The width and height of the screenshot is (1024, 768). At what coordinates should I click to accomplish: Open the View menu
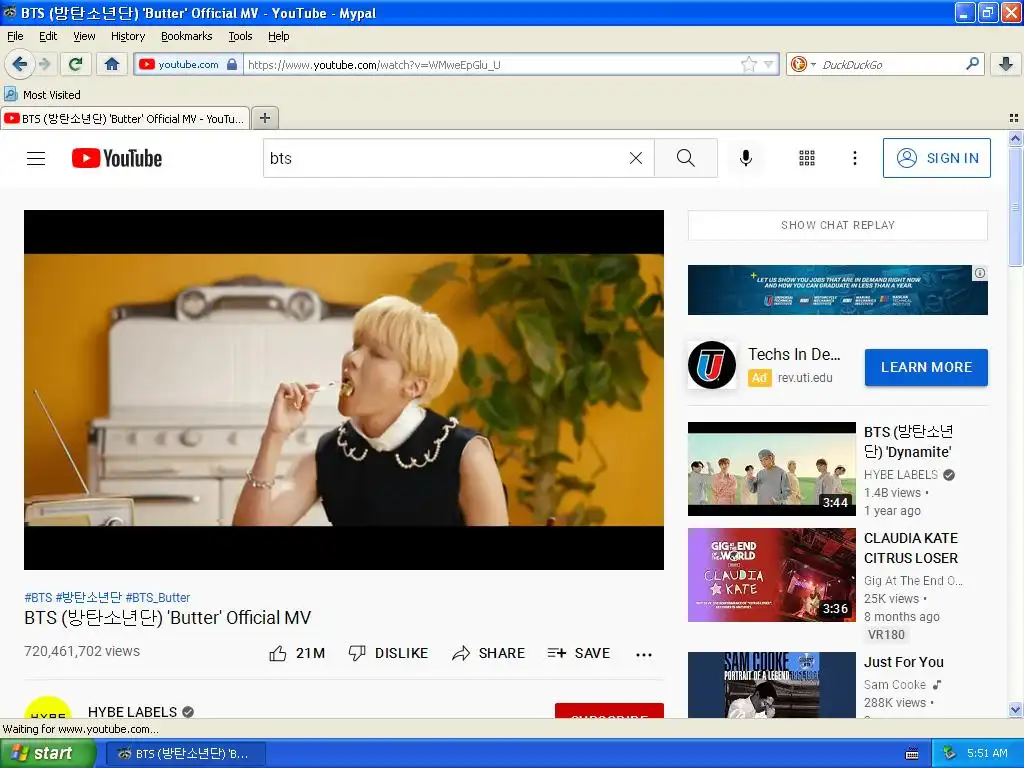(84, 37)
